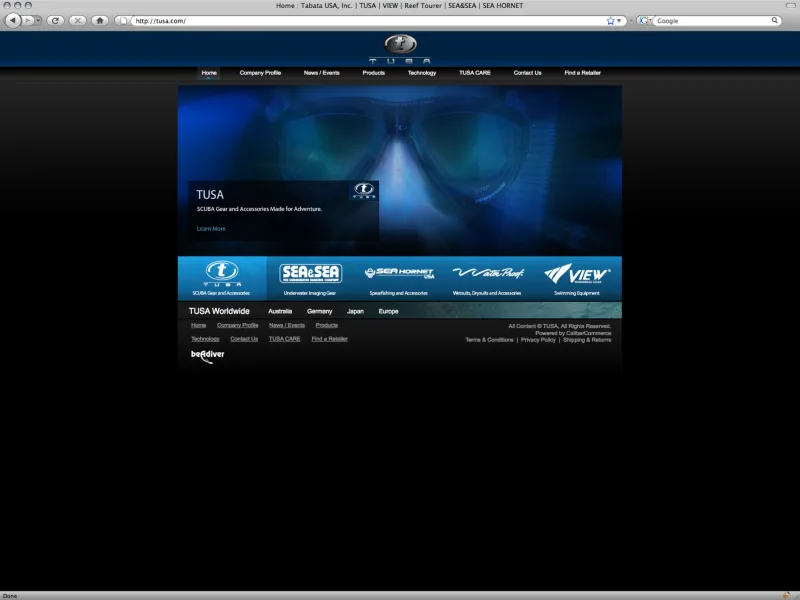The image size is (800, 600).
Task: Open the dropdown arrow next to bookmark star
Action: click(619, 21)
